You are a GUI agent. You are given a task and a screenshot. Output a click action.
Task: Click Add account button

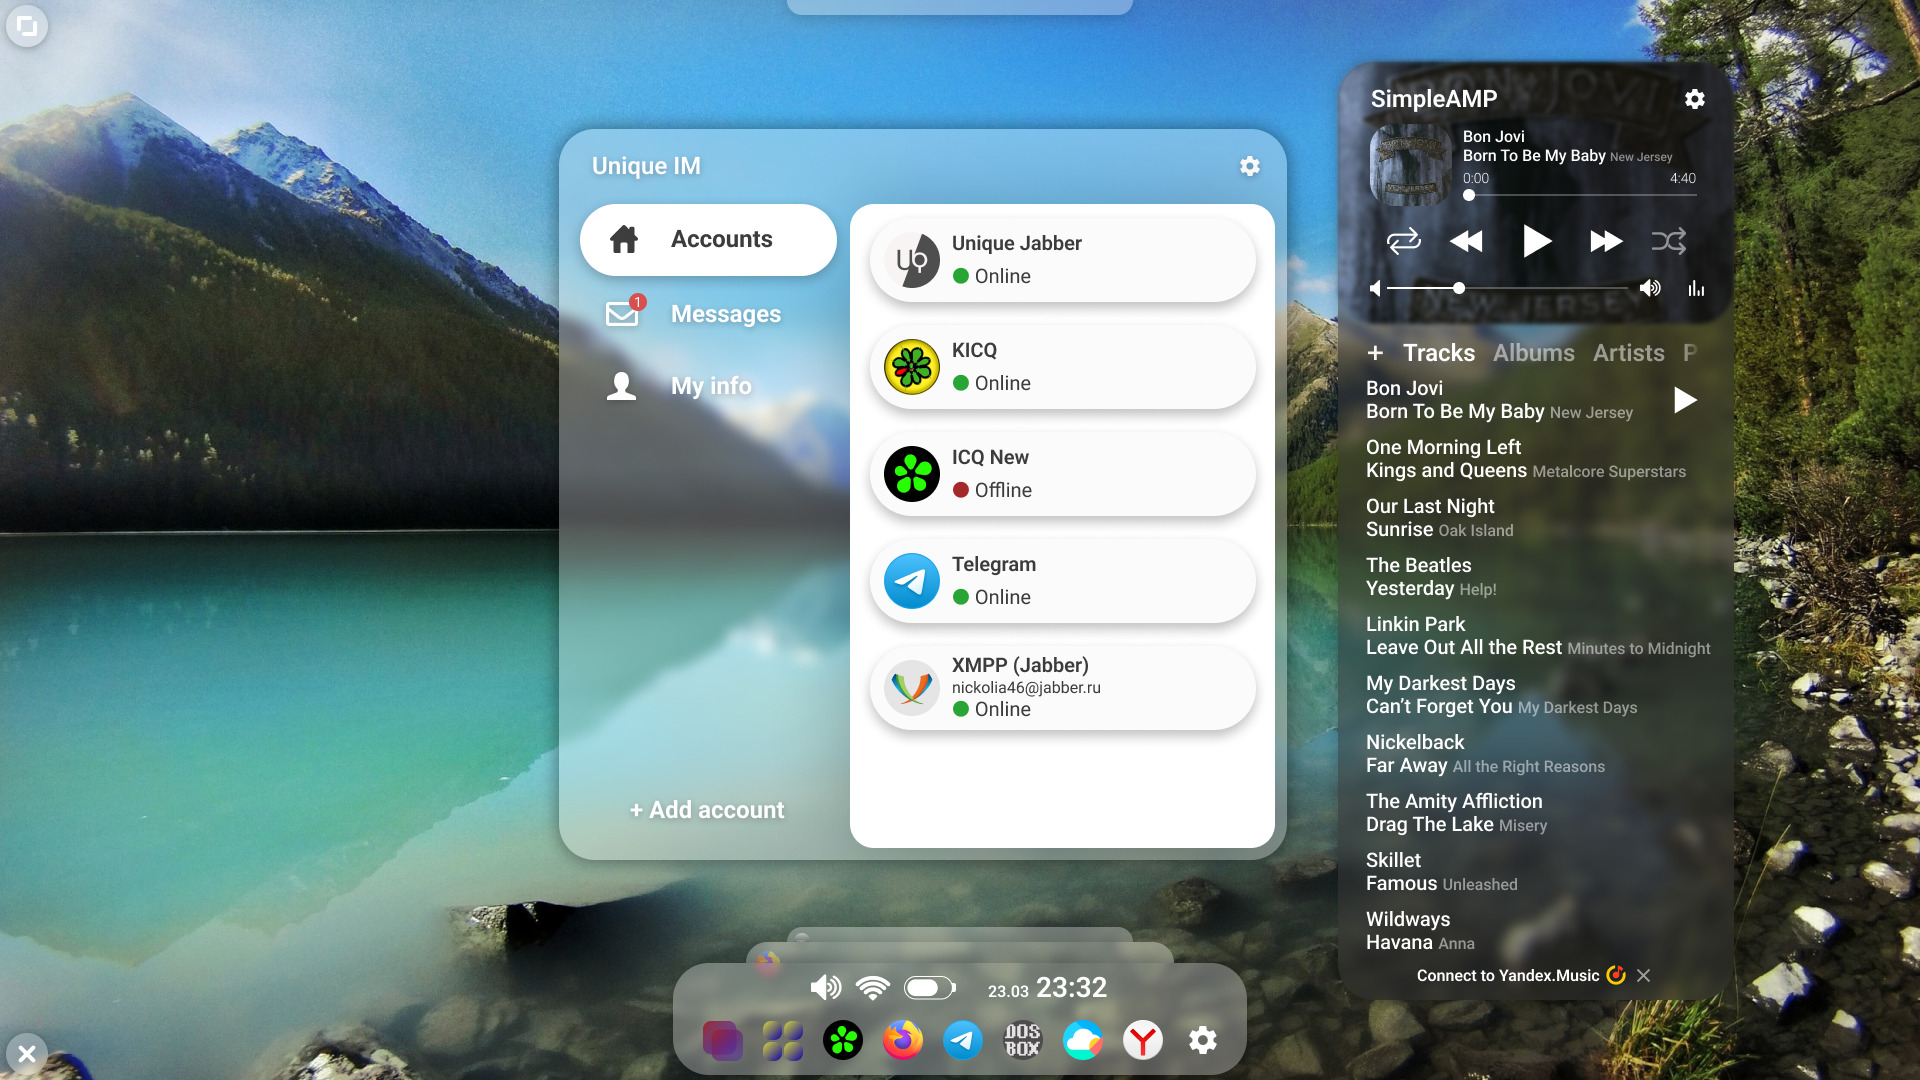(x=707, y=810)
